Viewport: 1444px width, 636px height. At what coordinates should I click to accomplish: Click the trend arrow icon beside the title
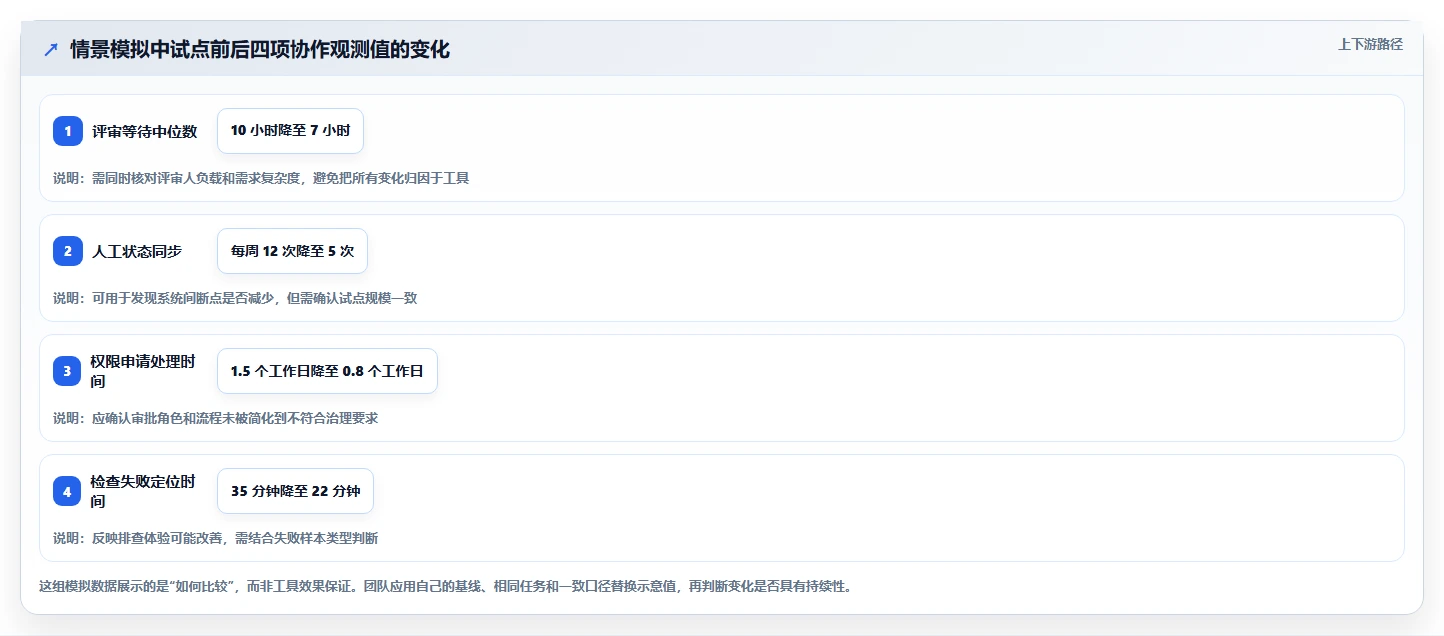coord(51,49)
